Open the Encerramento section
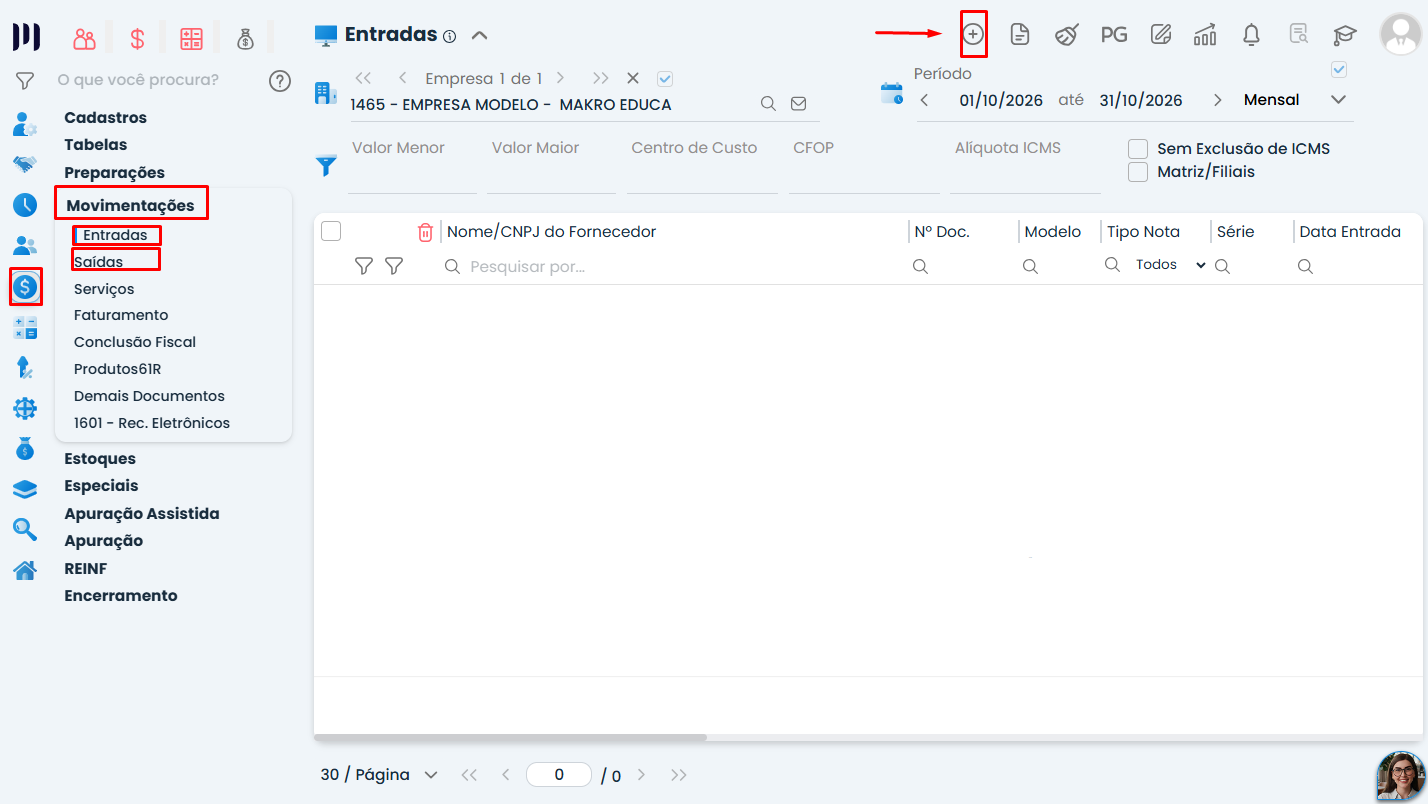This screenshot has height=804, width=1428. click(121, 596)
